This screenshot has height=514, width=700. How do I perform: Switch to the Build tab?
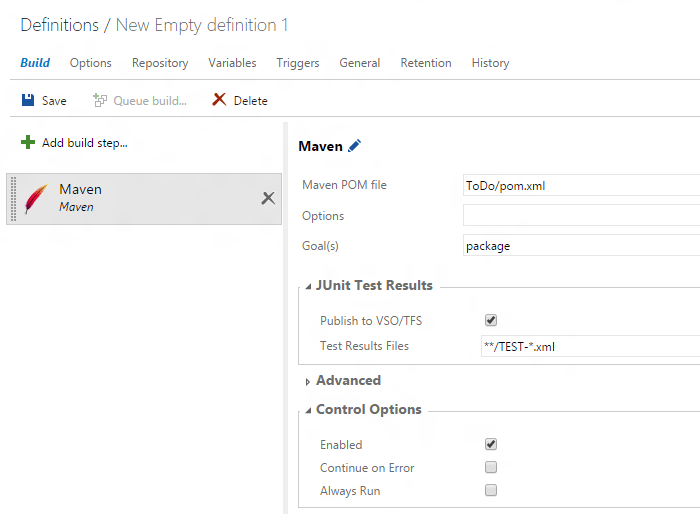(x=35, y=63)
